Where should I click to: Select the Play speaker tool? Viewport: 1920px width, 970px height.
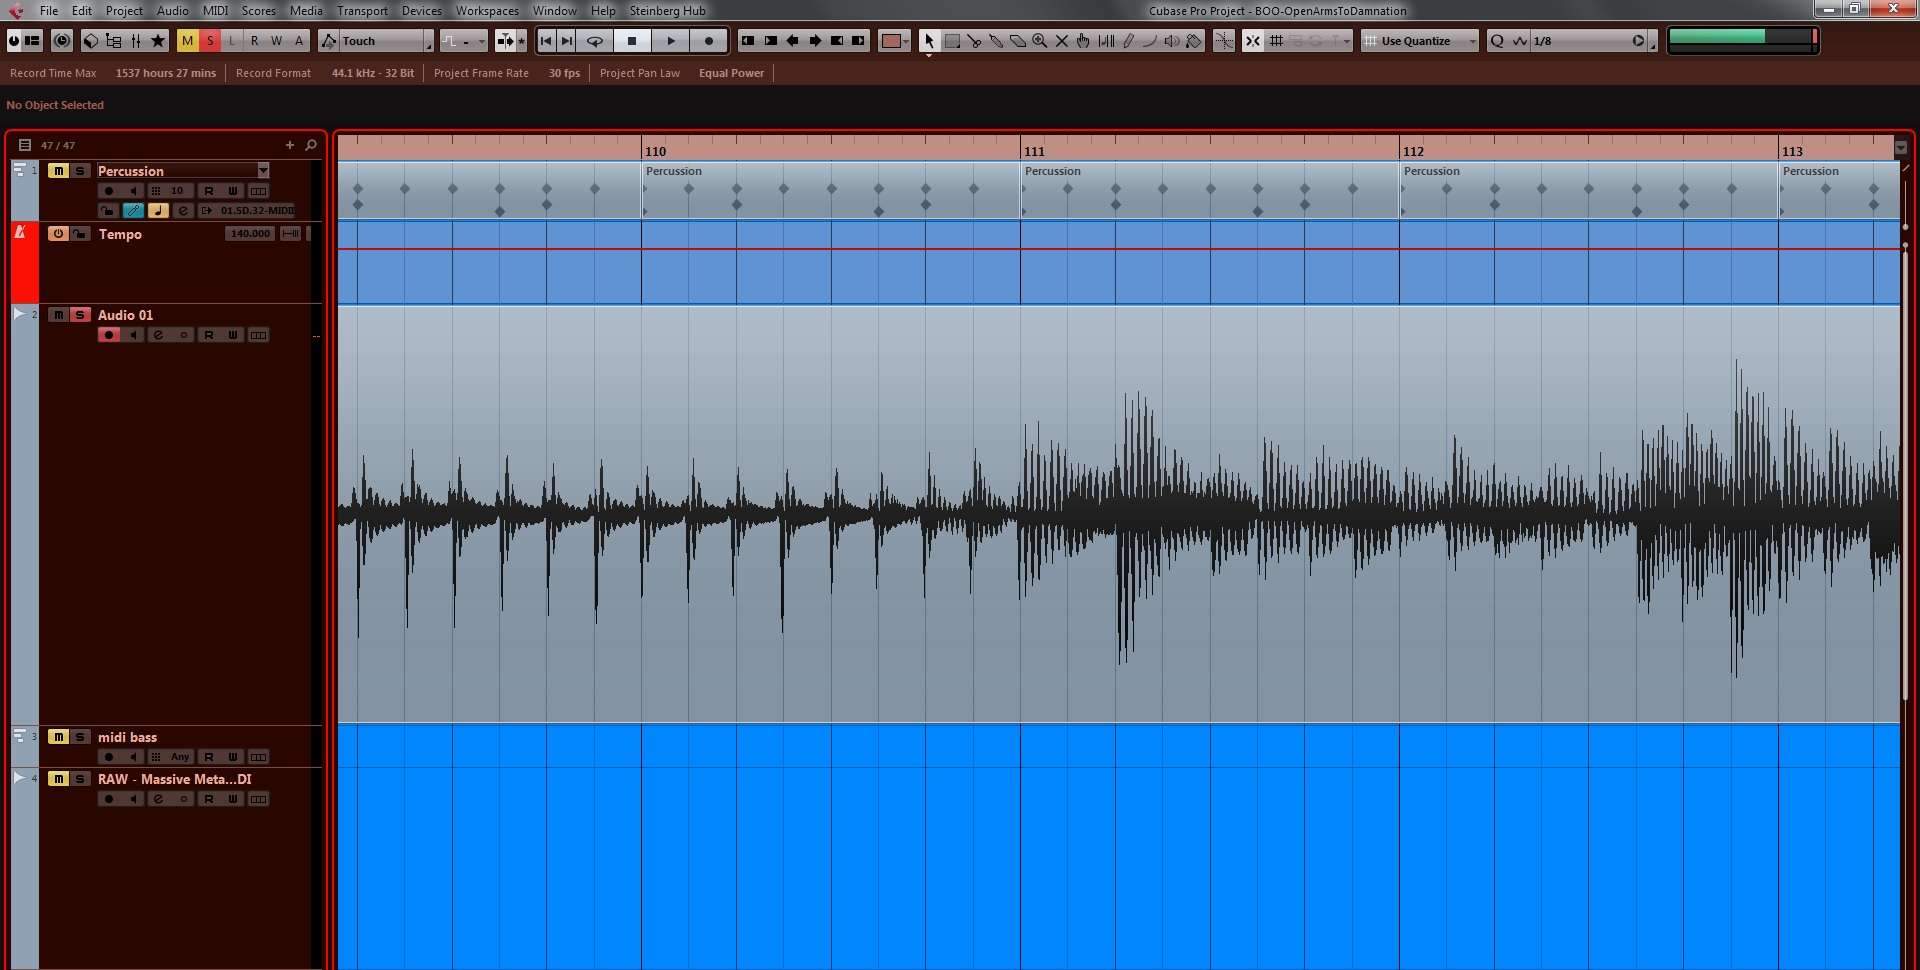coord(1171,41)
